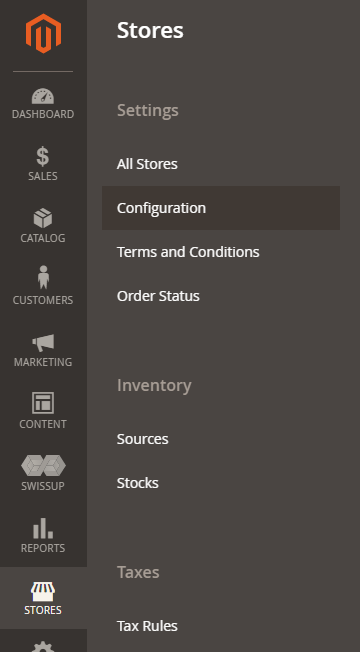This screenshot has width=360, height=652.
Task: Open the System gear icon
Action: pyautogui.click(x=43, y=647)
